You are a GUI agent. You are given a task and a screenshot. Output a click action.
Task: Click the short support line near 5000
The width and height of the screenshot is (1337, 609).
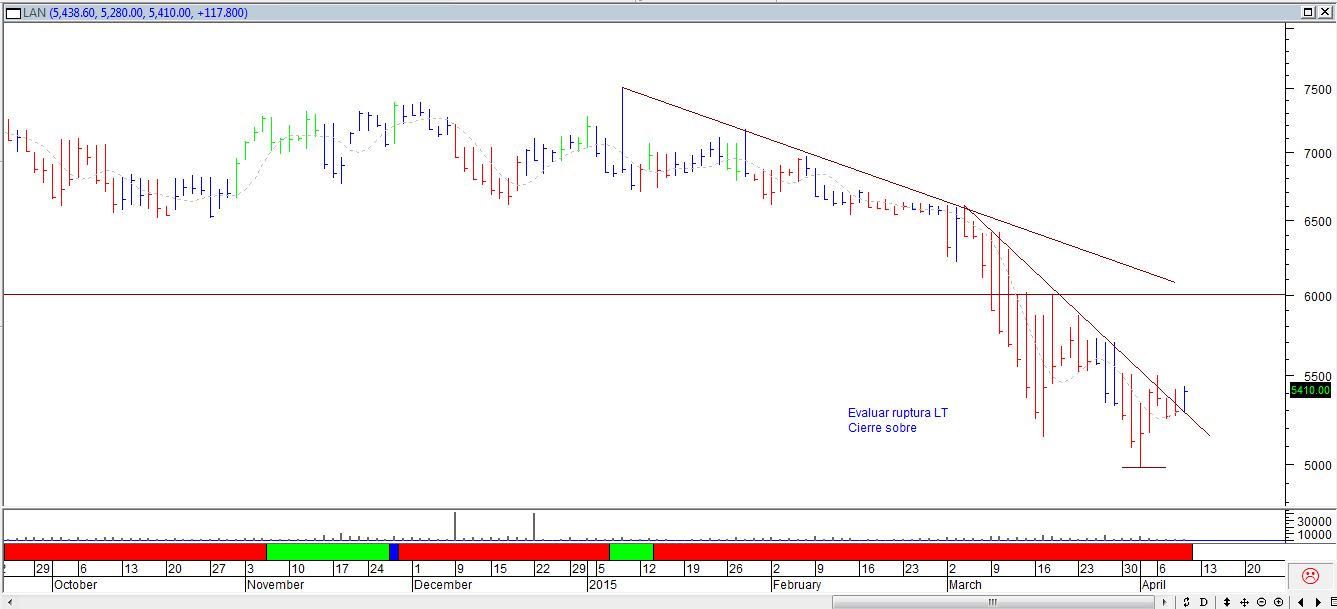(1143, 467)
